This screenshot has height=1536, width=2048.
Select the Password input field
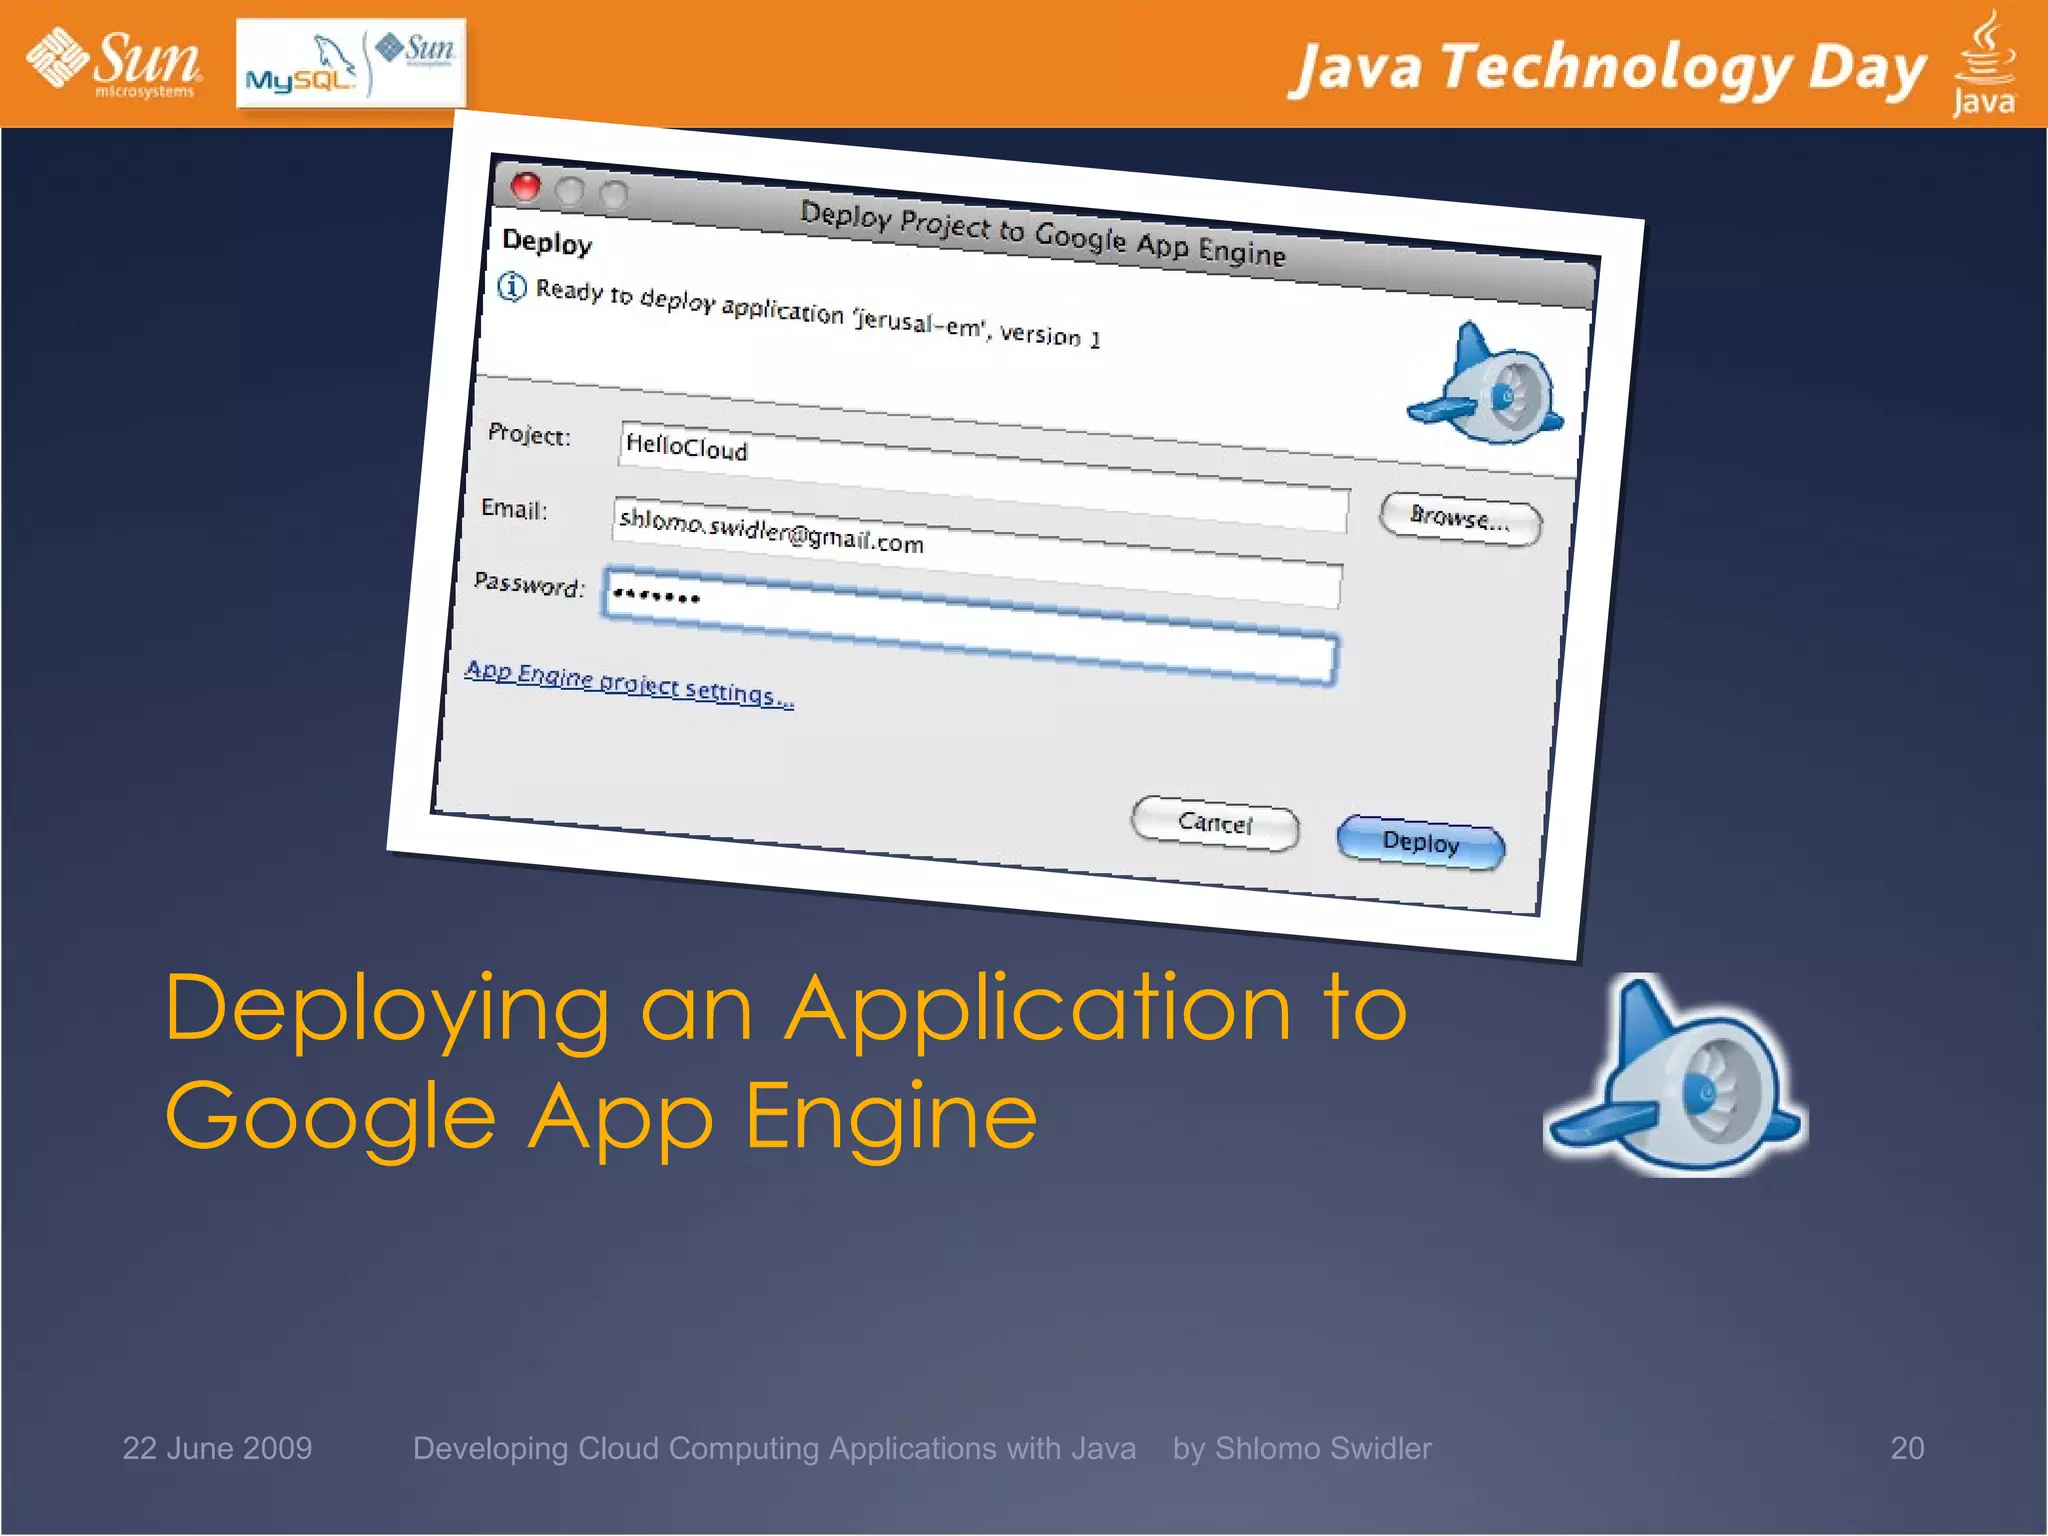click(970, 628)
